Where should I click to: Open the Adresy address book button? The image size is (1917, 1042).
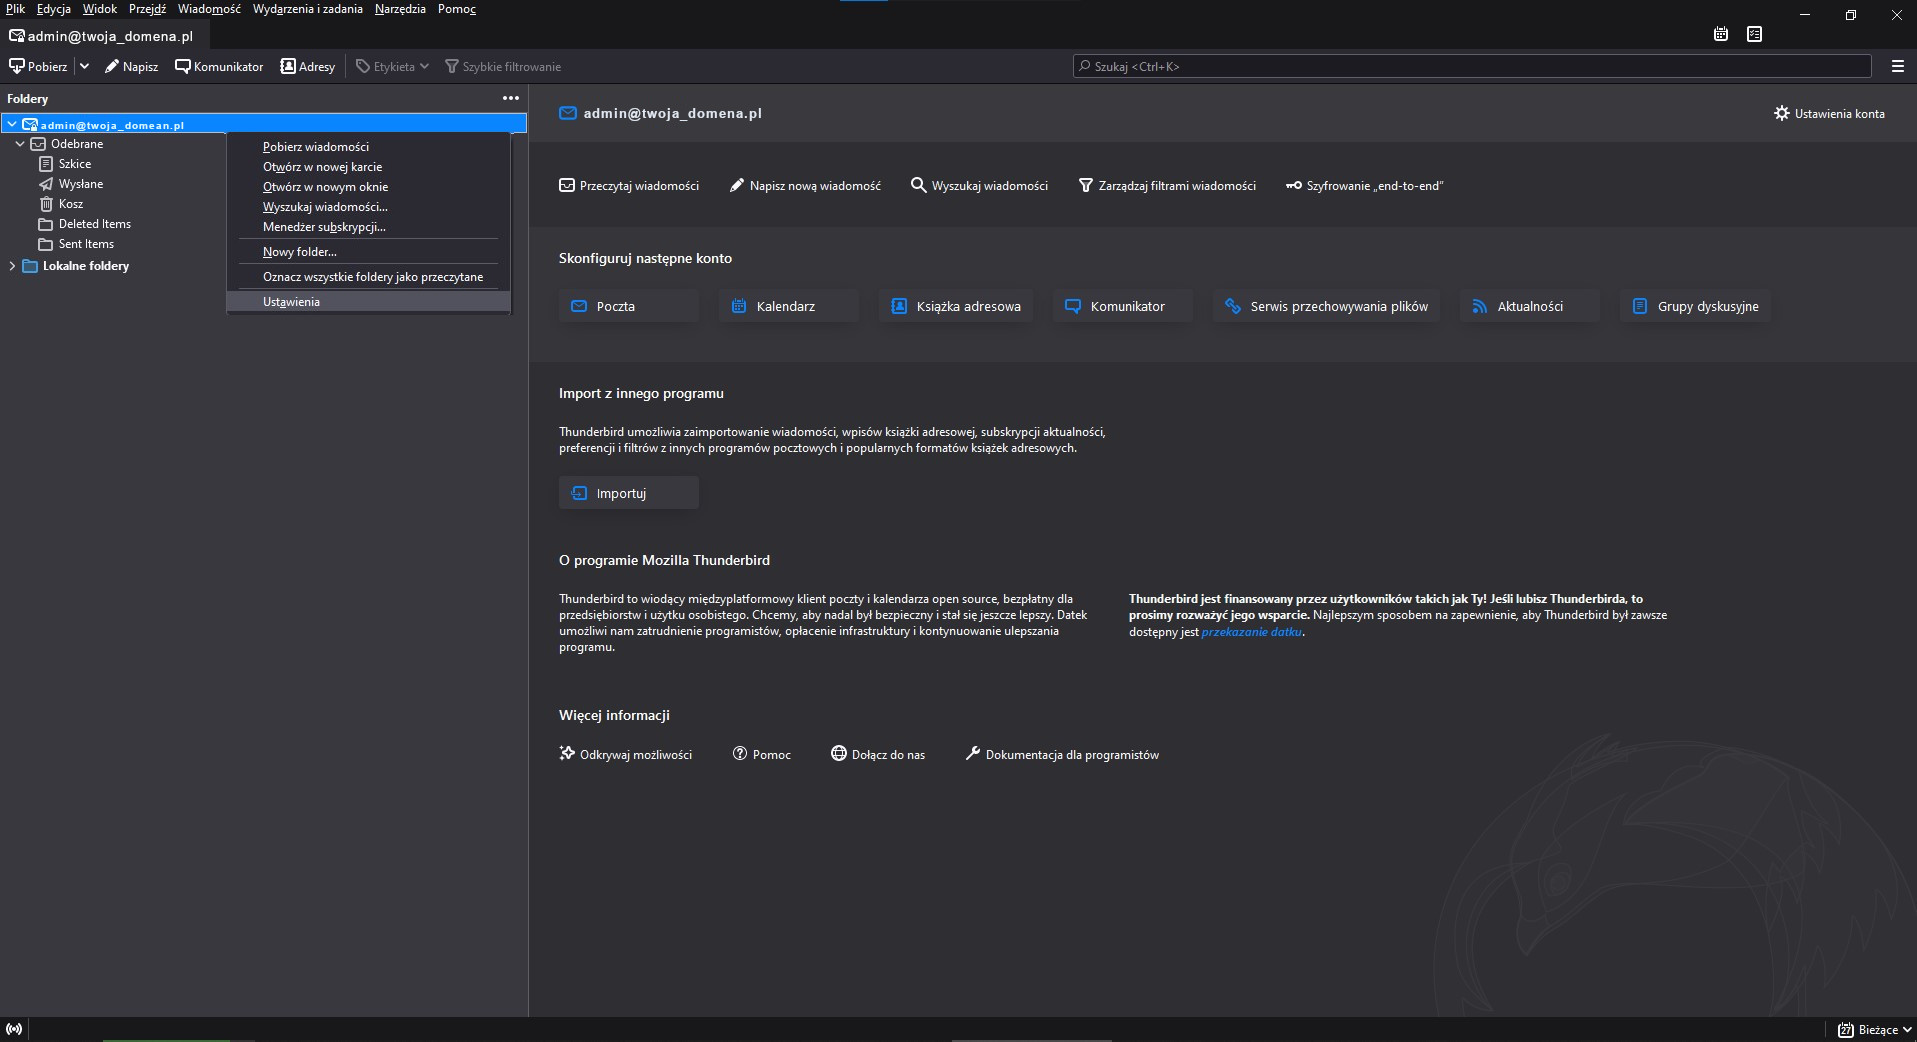click(x=307, y=66)
